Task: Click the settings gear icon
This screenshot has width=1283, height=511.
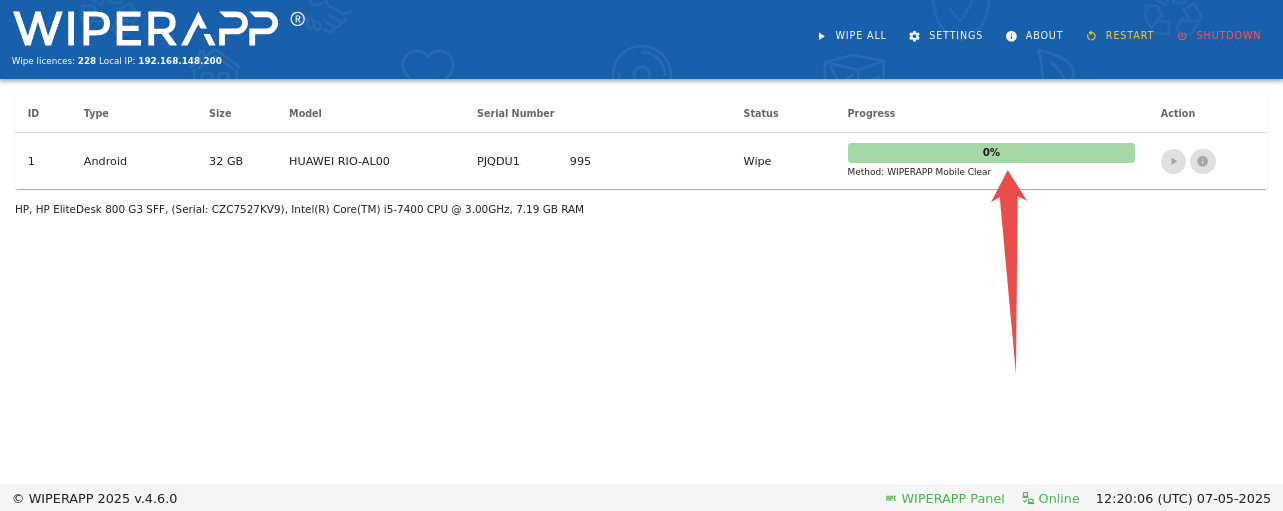Action: [914, 36]
